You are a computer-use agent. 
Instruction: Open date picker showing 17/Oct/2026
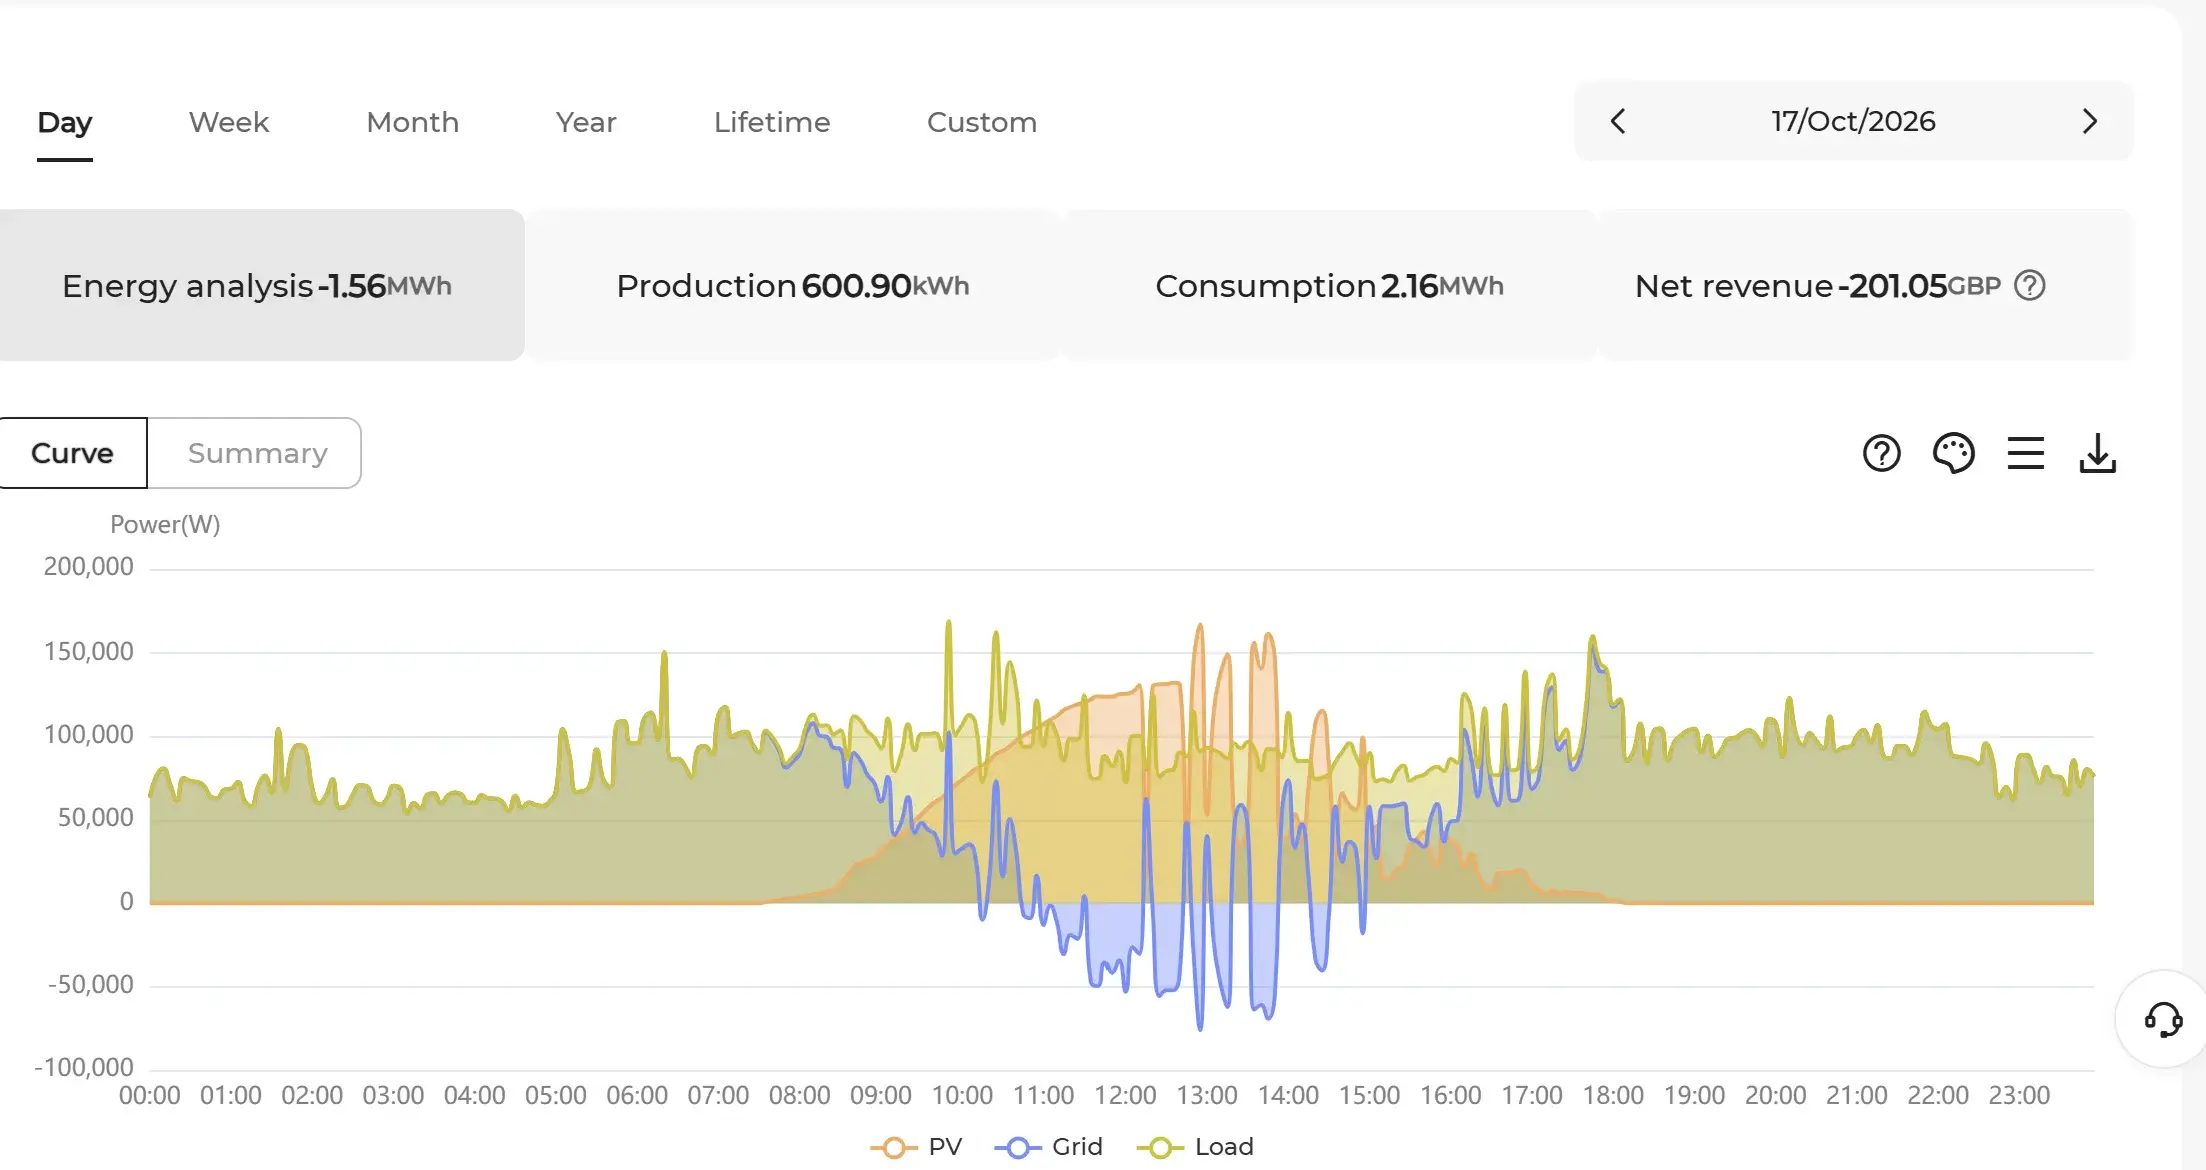pos(1853,121)
